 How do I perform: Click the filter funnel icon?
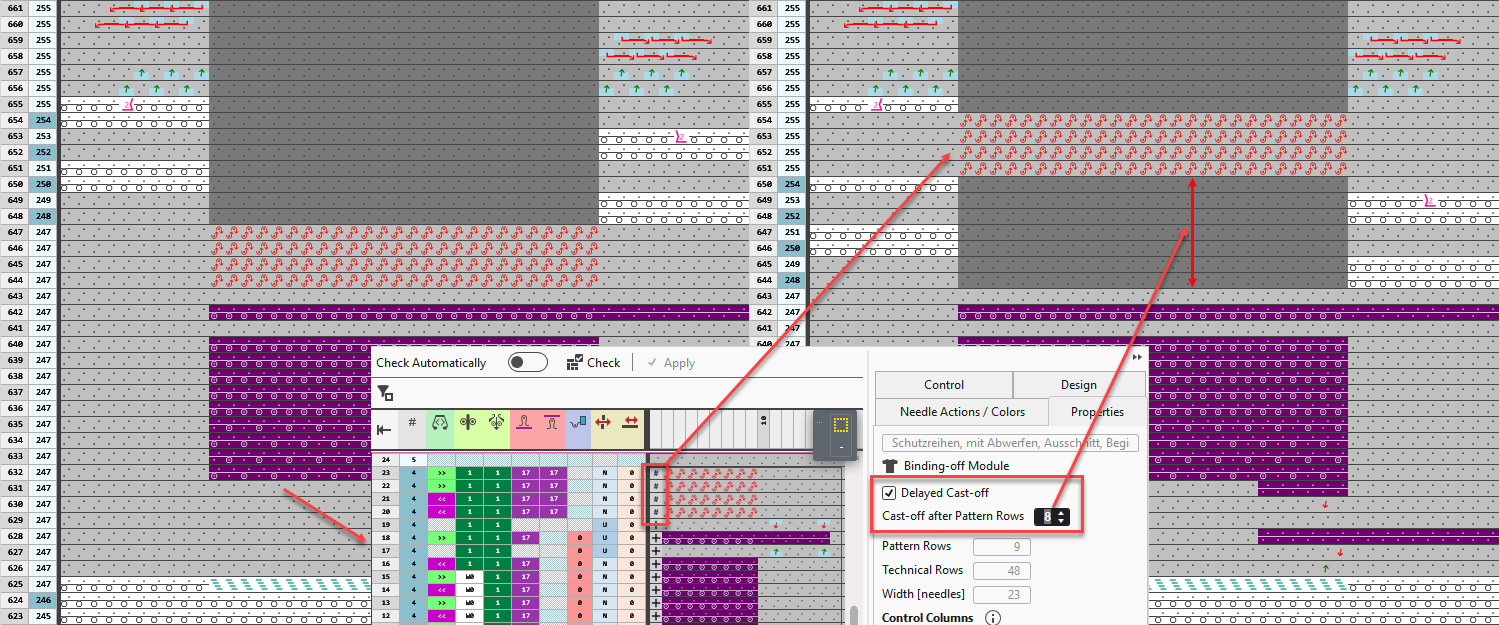(x=384, y=393)
